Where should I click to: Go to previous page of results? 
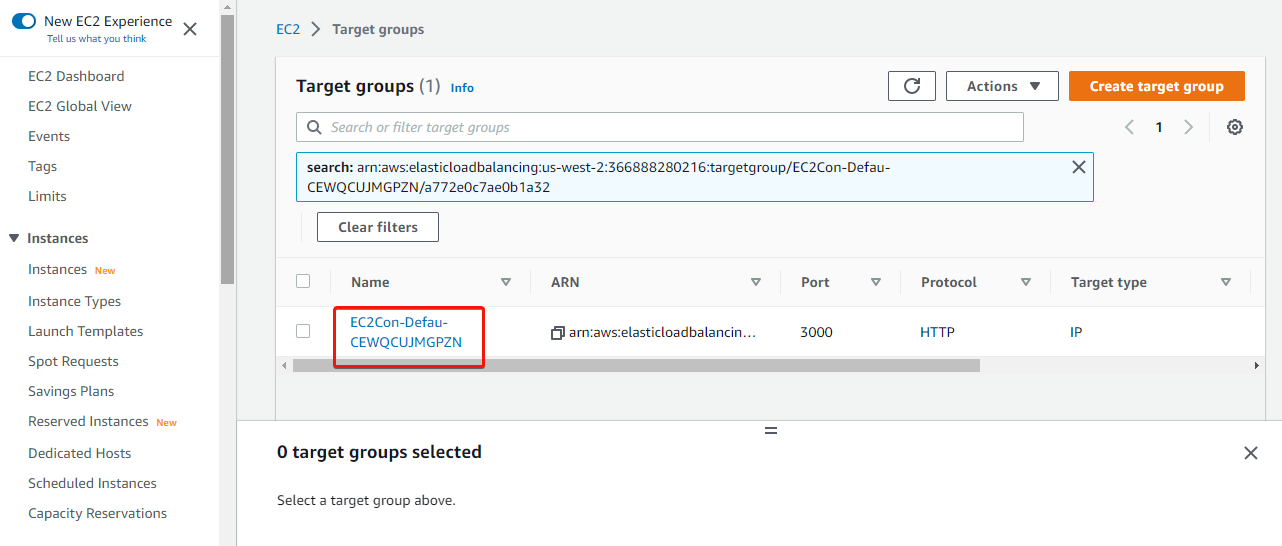click(x=1129, y=127)
